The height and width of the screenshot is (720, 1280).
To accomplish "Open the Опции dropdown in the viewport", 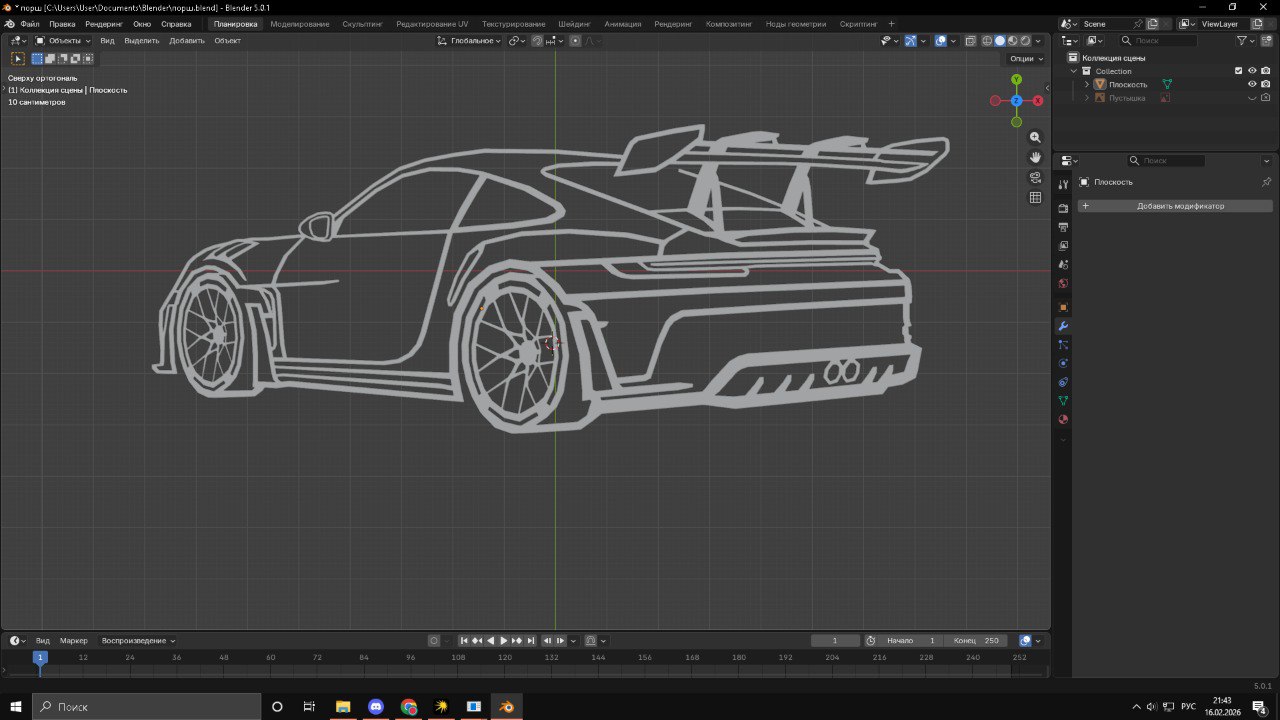I will (1026, 59).
